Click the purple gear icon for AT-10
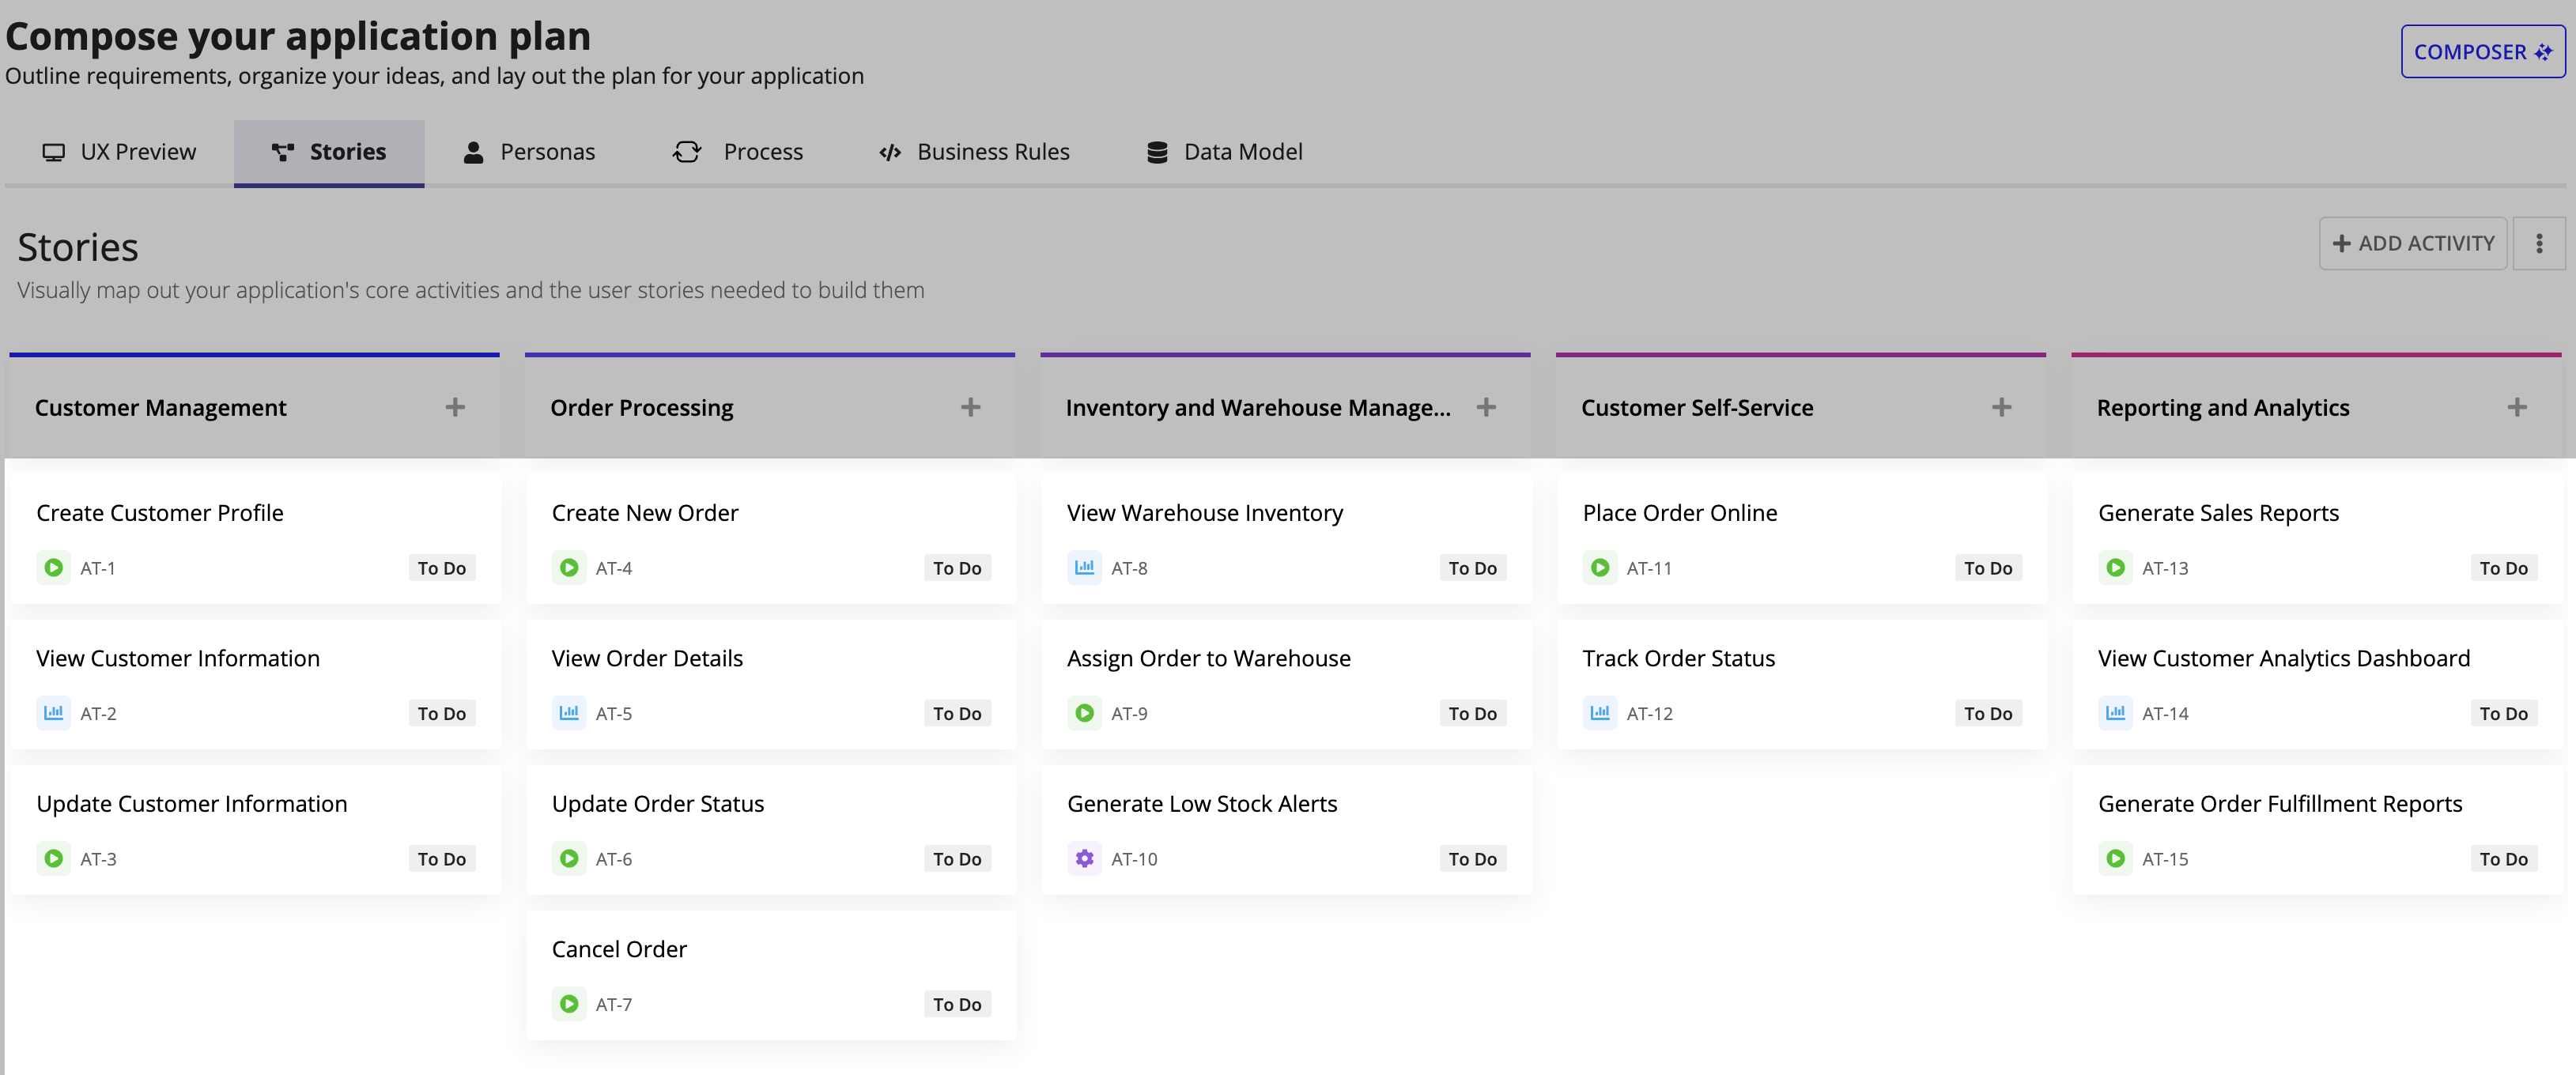Image resolution: width=2576 pixels, height=1075 pixels. [x=1084, y=859]
